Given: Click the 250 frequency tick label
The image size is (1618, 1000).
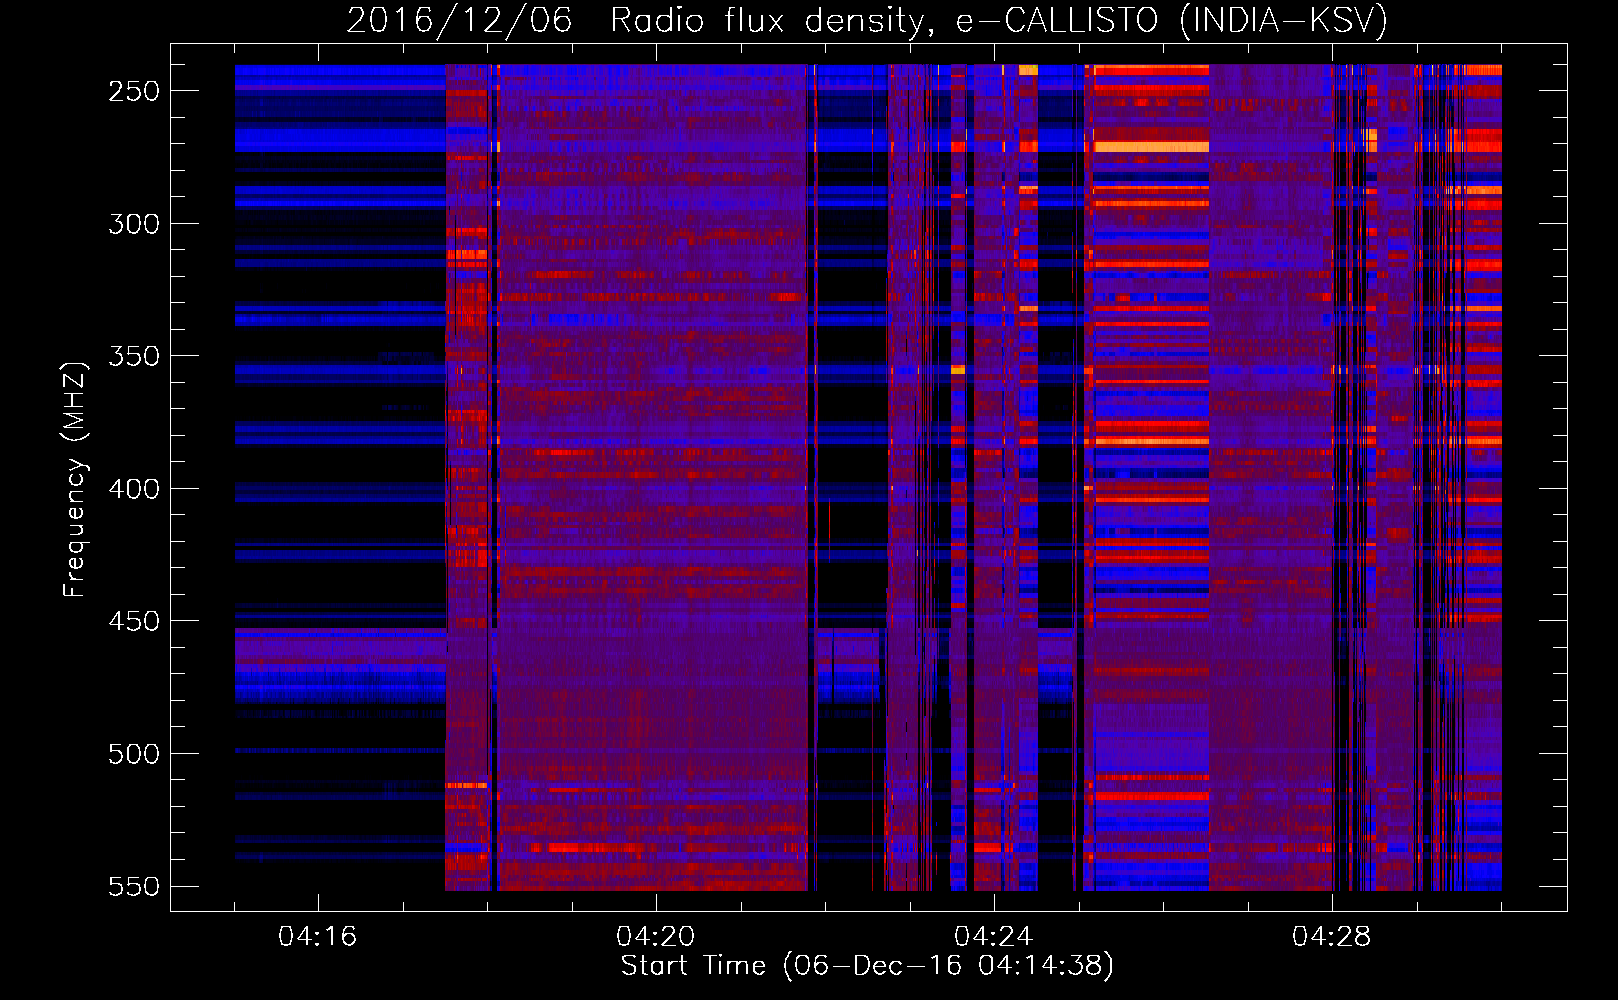Looking at the screenshot, I should [134, 91].
